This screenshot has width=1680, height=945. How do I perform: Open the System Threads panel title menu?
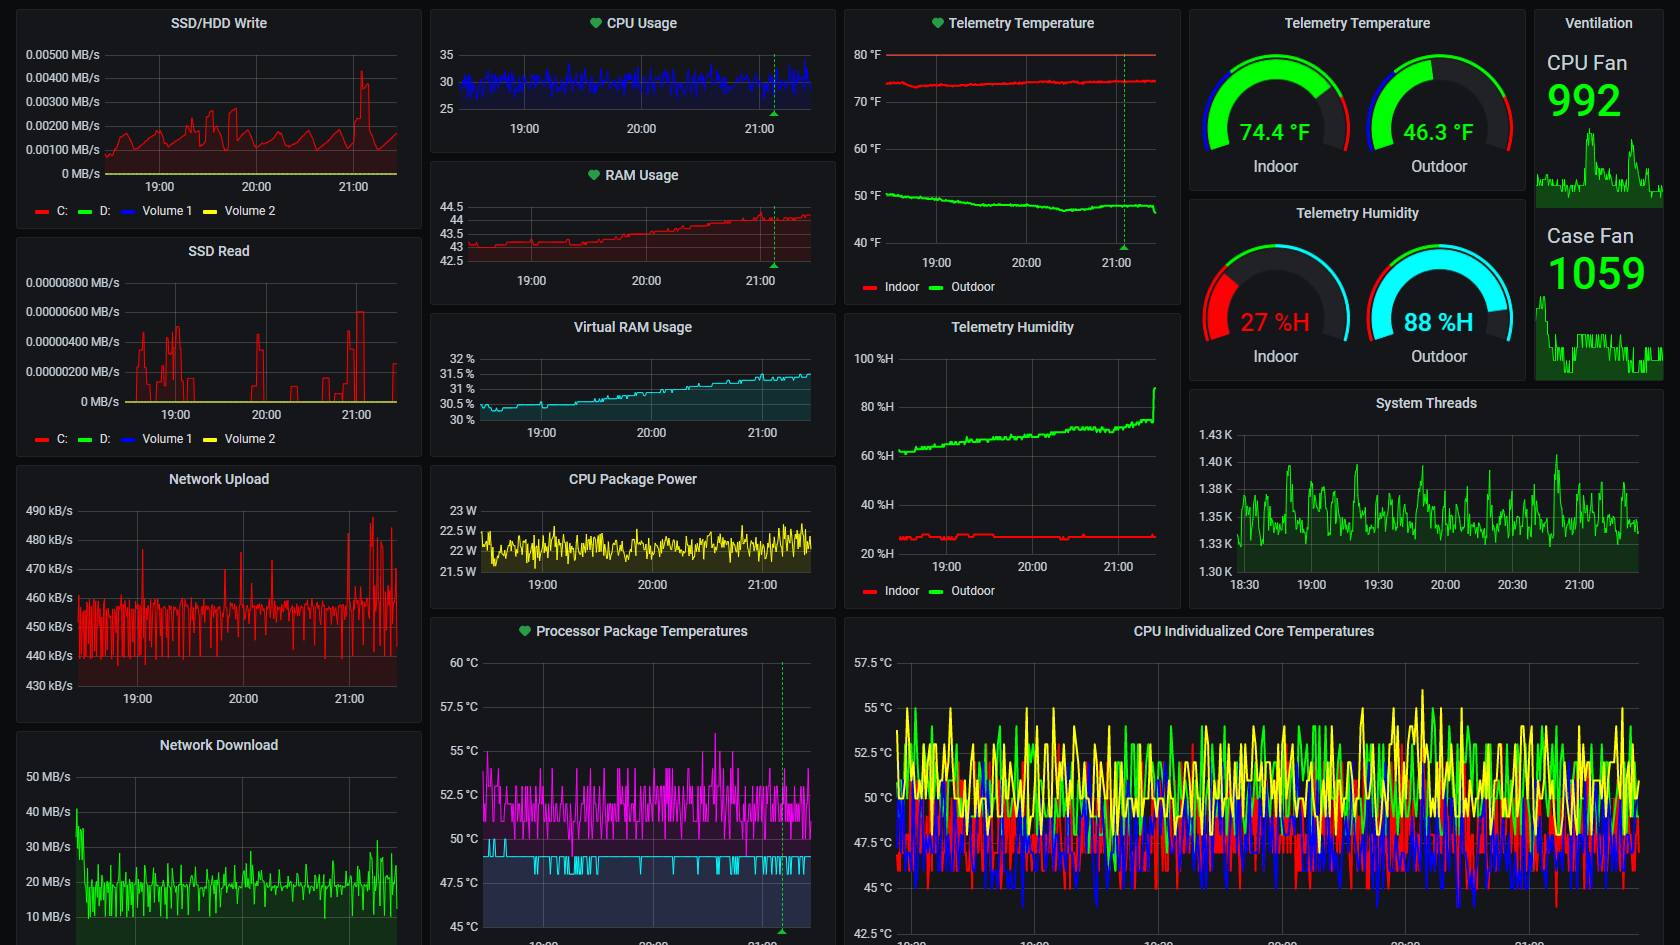(x=1425, y=403)
